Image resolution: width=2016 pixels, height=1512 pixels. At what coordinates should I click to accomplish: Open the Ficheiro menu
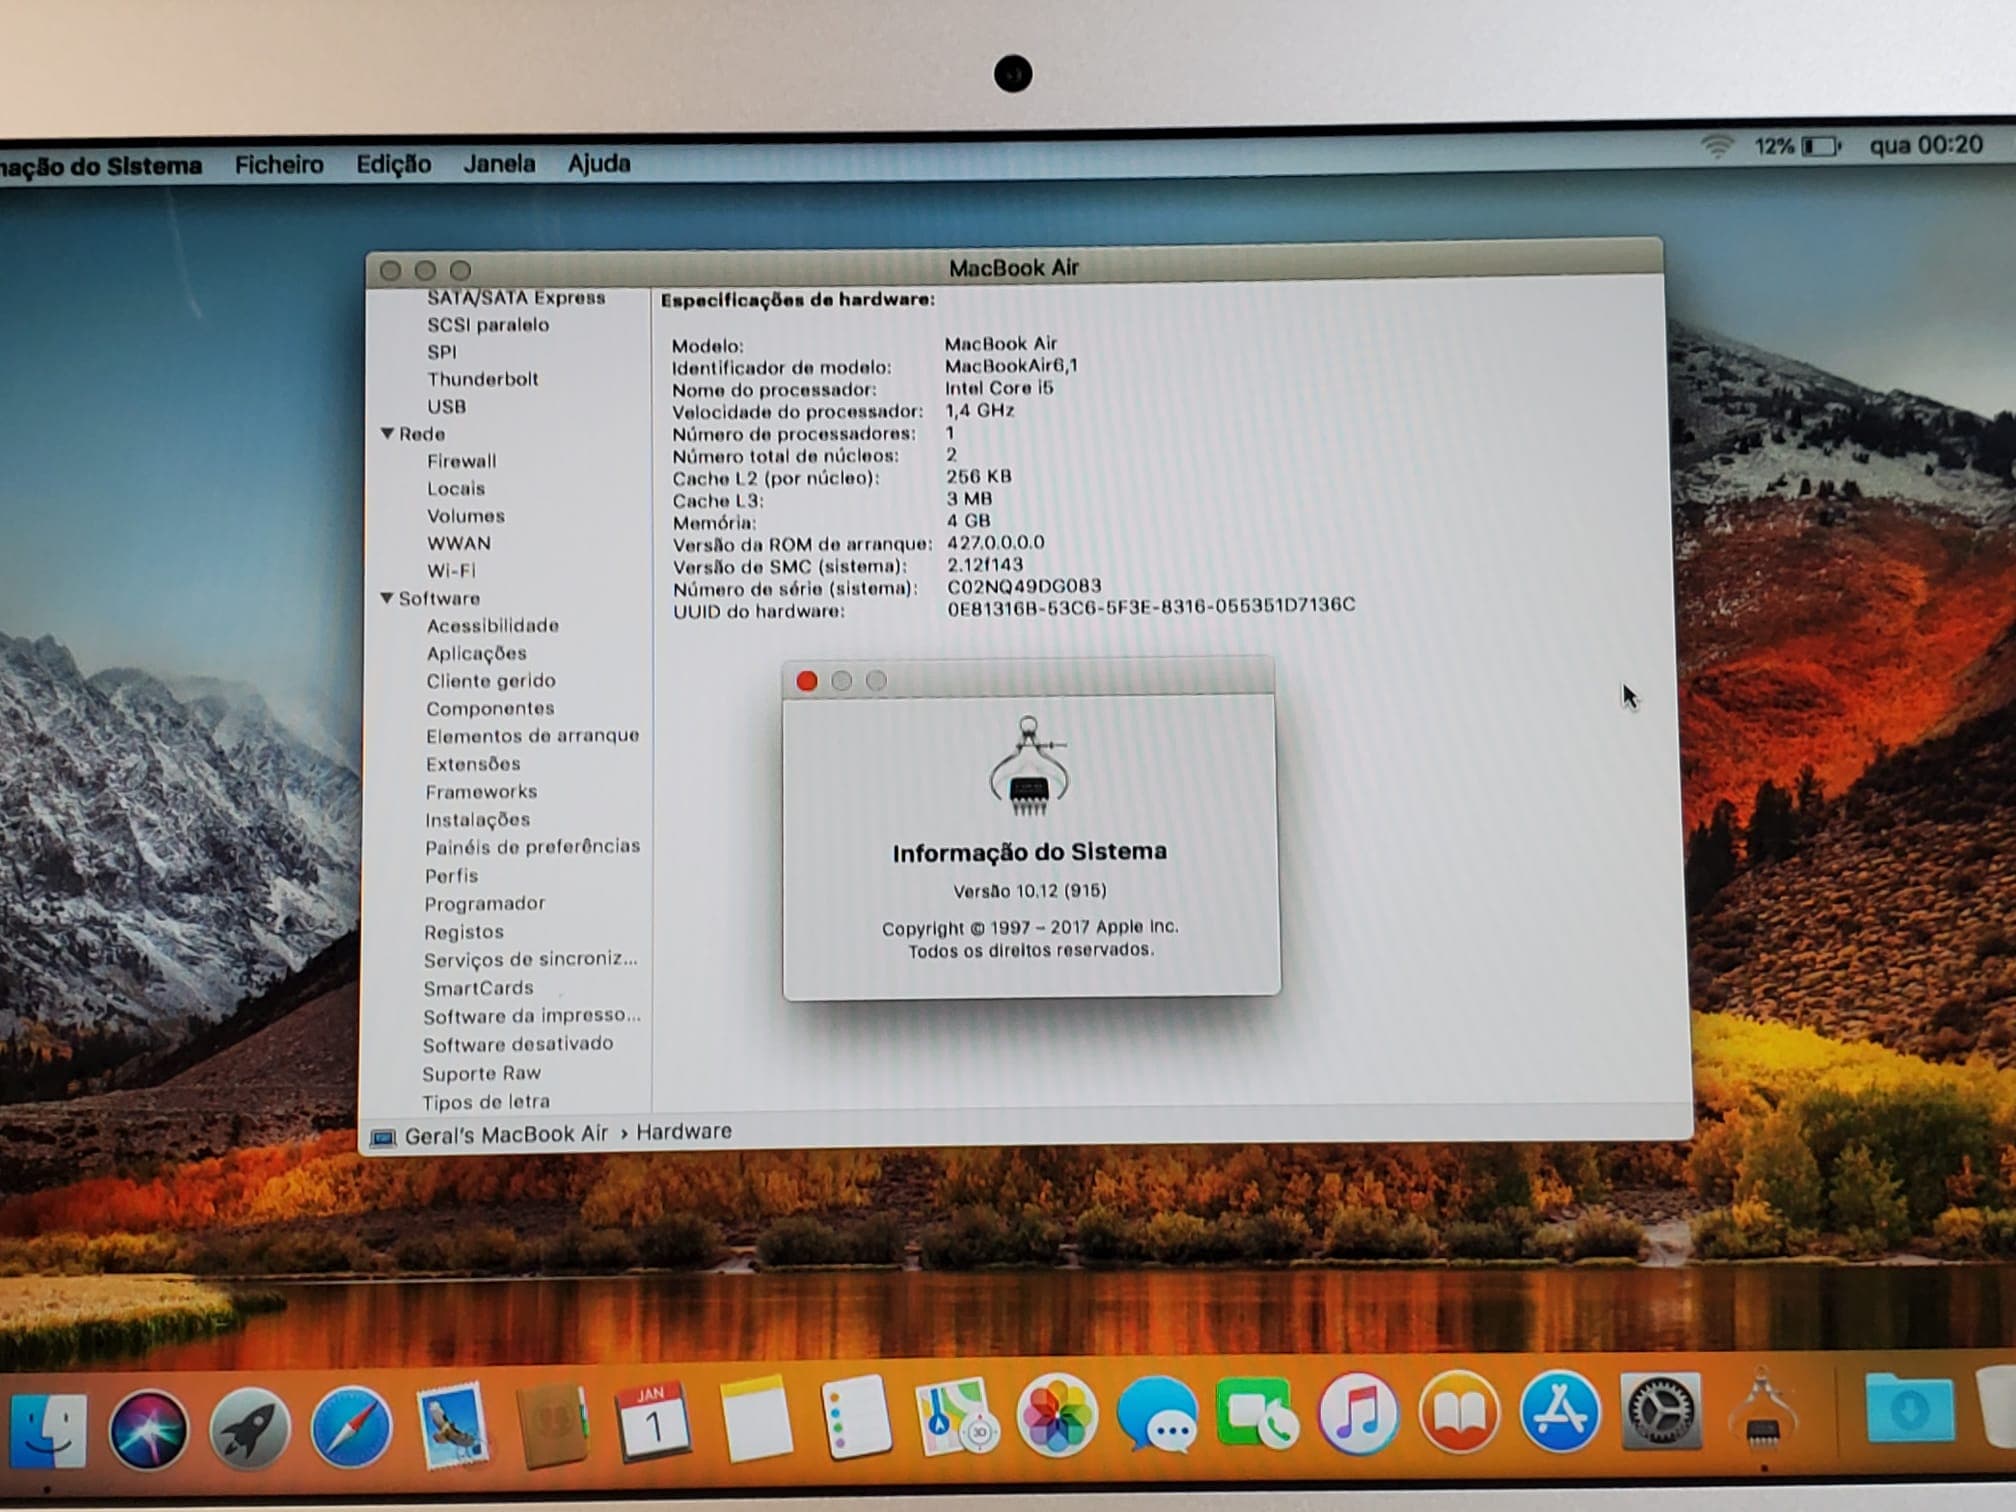[279, 165]
